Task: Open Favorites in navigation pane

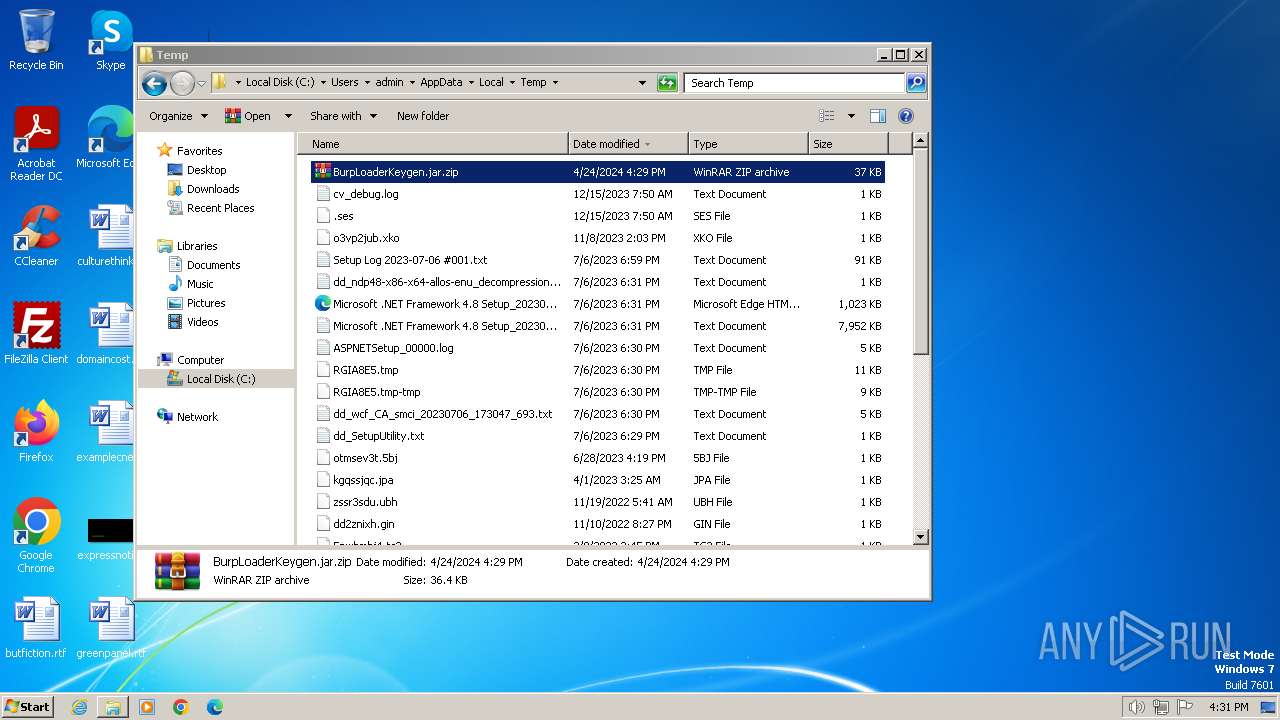Action: (199, 151)
